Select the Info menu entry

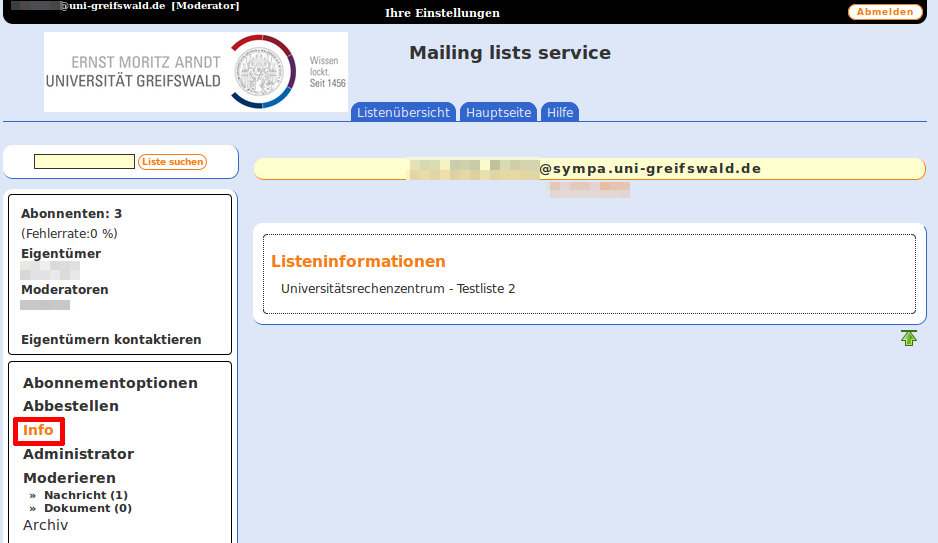[39, 431]
